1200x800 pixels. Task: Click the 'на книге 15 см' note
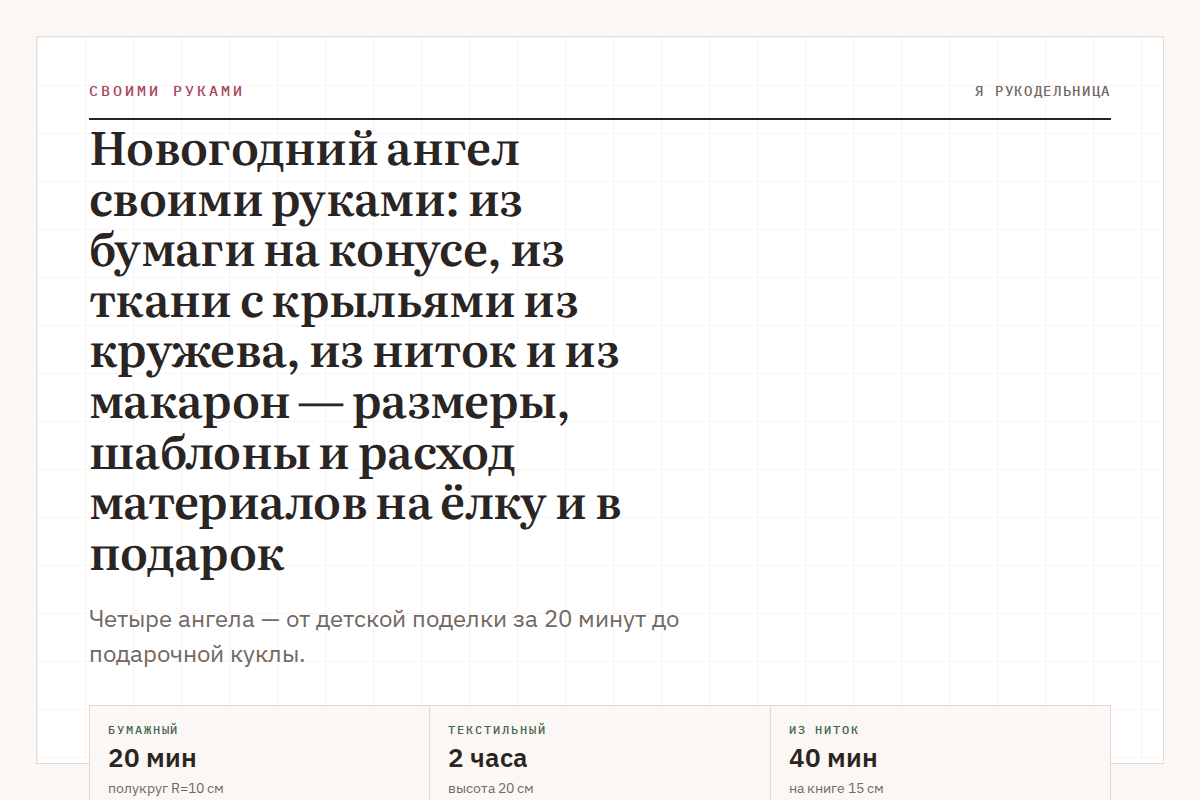[x=835, y=789]
